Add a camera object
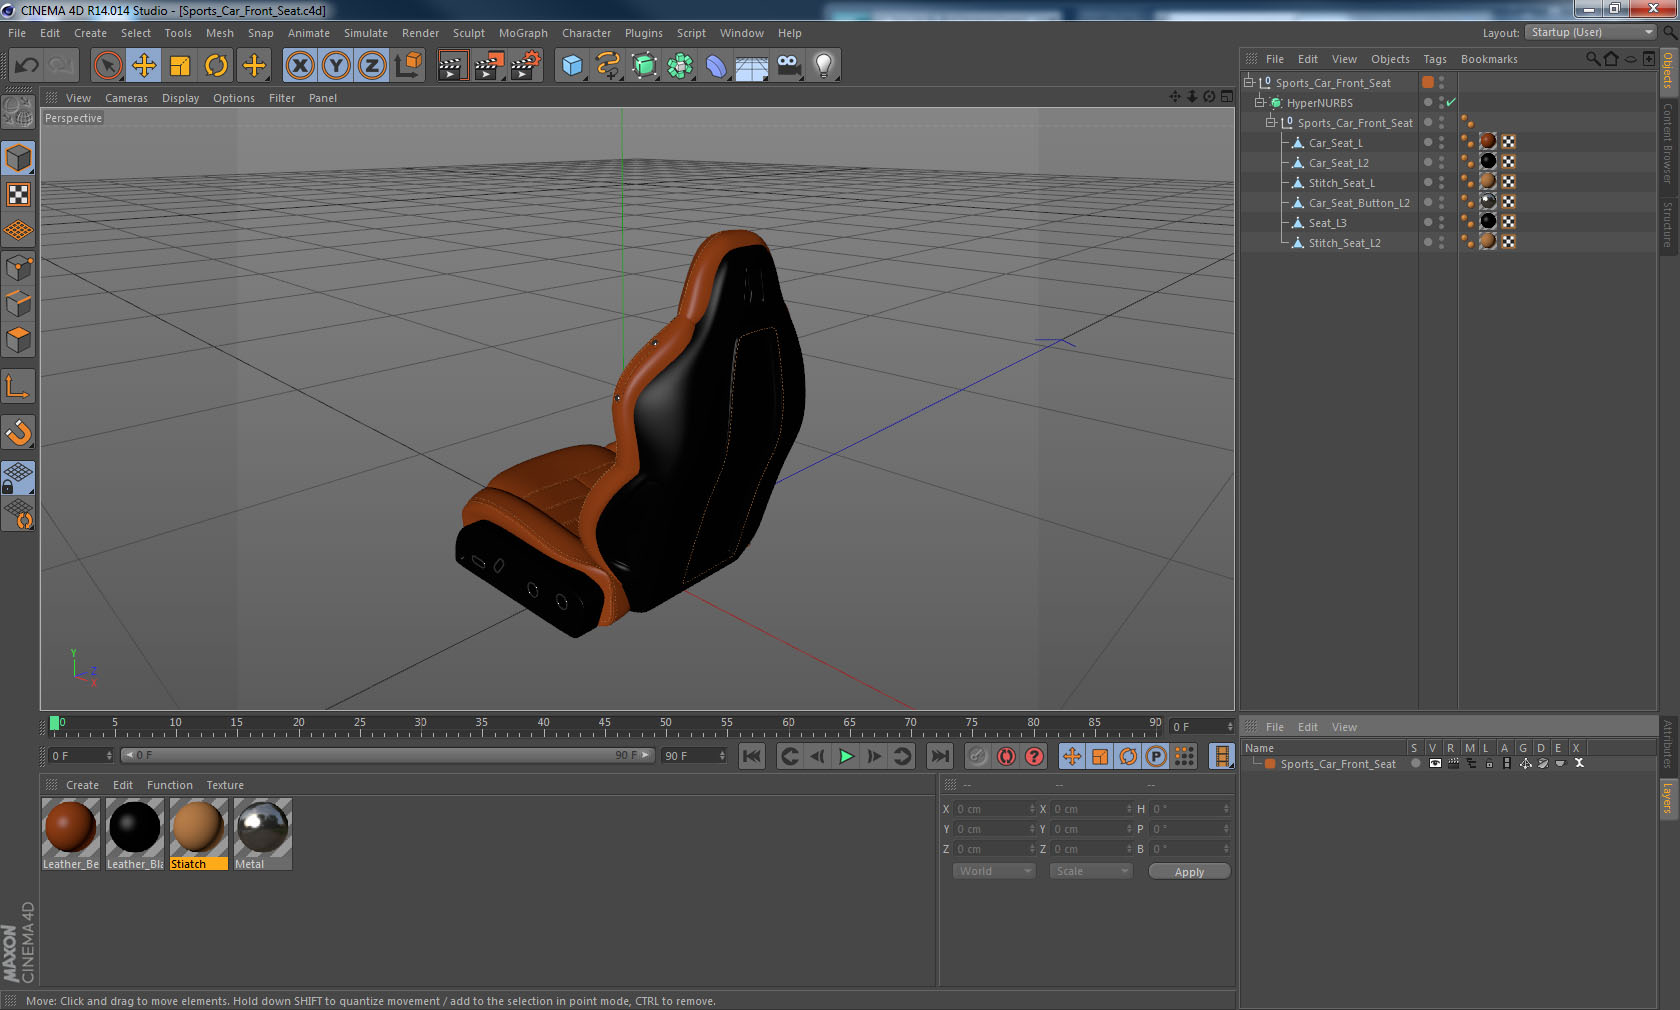Viewport: 1680px width, 1010px height. 789,66
